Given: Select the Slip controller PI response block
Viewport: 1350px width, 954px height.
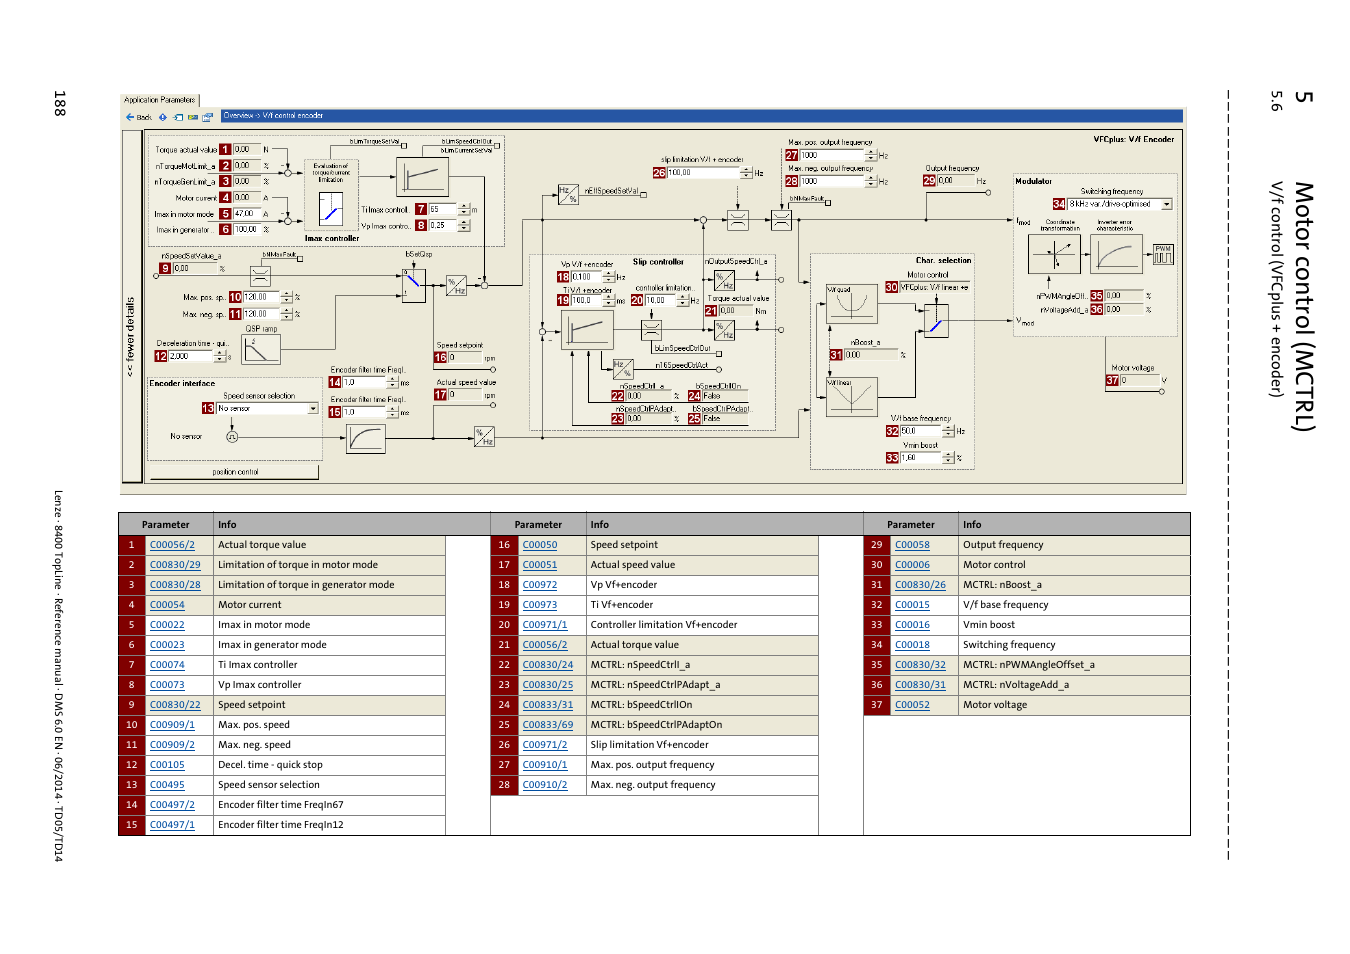Looking at the screenshot, I should 587,329.
